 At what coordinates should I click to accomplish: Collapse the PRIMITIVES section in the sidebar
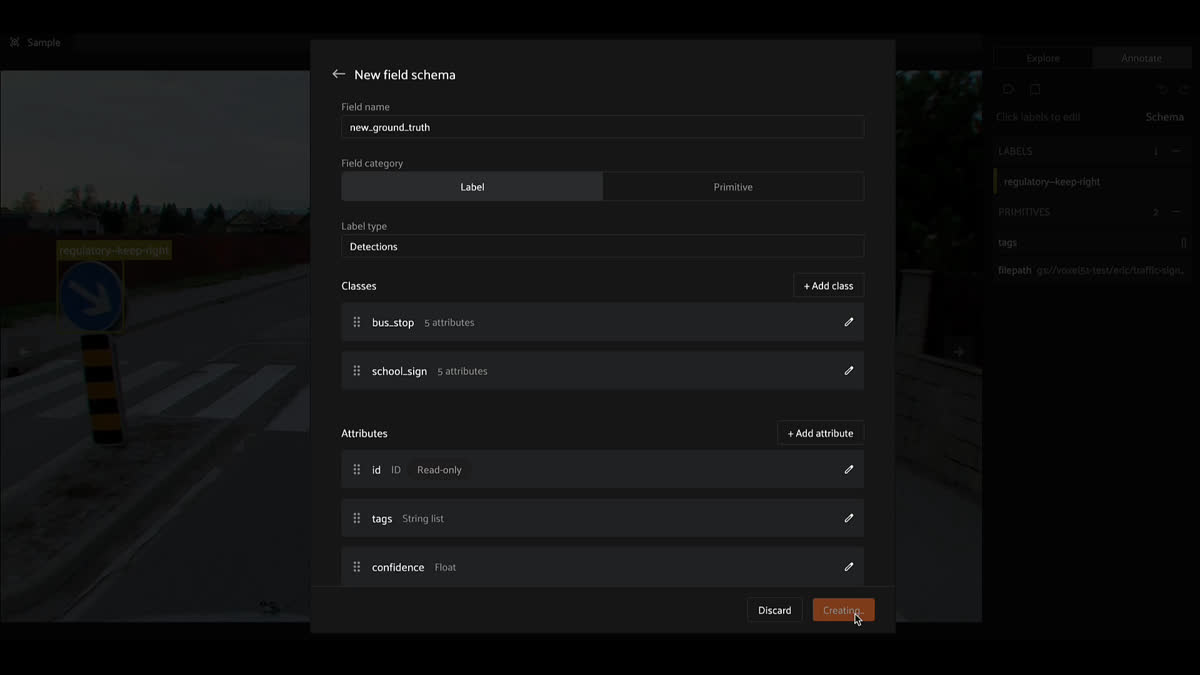(x=1176, y=212)
